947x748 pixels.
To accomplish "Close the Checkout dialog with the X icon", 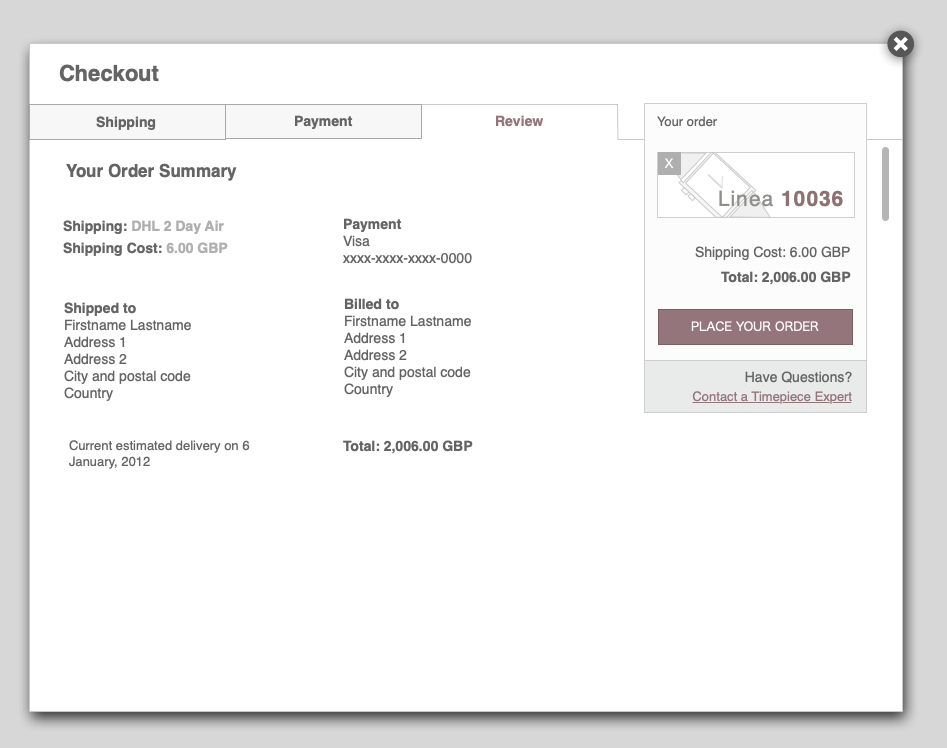I will tap(899, 44).
